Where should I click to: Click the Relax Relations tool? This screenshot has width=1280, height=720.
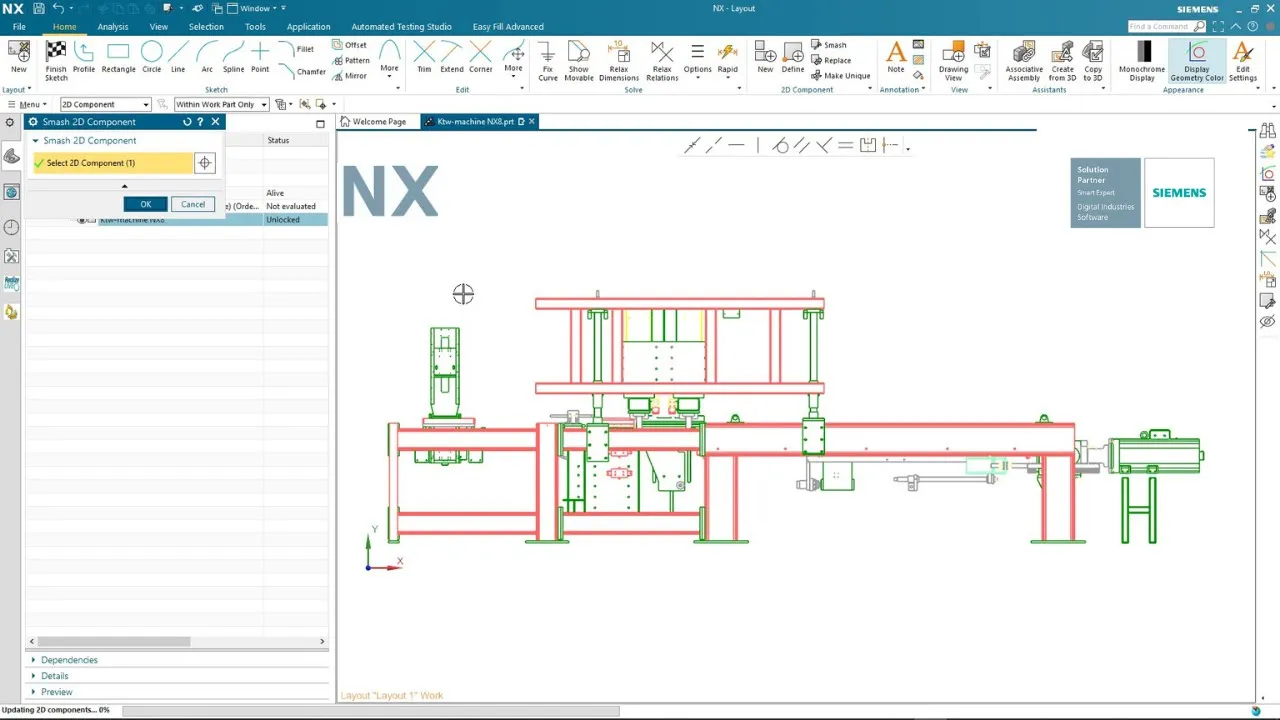coord(662,61)
